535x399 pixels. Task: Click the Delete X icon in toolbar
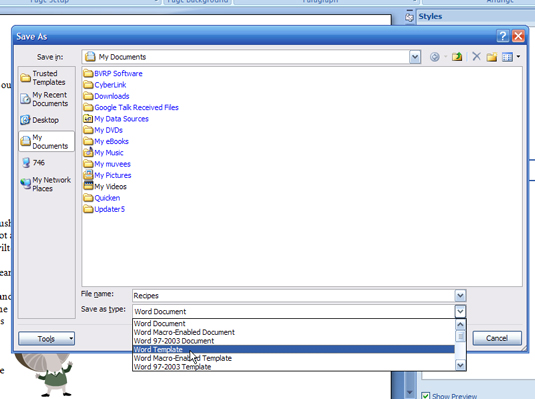[476, 56]
